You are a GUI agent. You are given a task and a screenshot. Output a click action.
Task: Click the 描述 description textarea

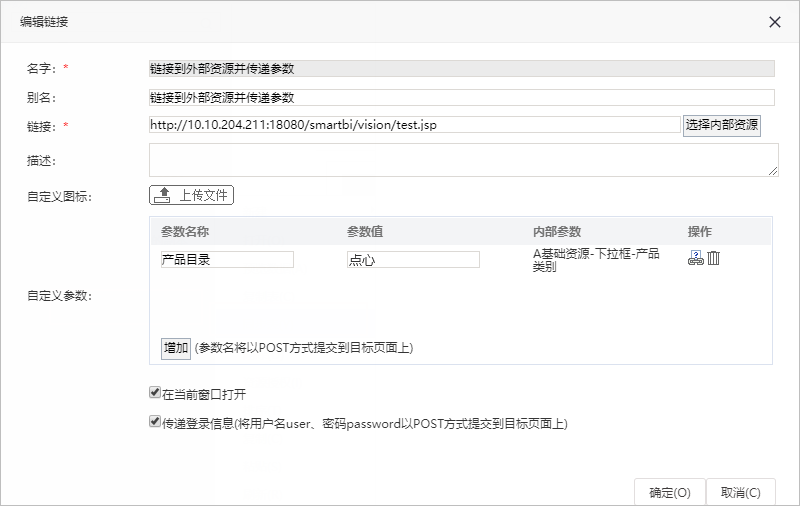[x=464, y=160]
